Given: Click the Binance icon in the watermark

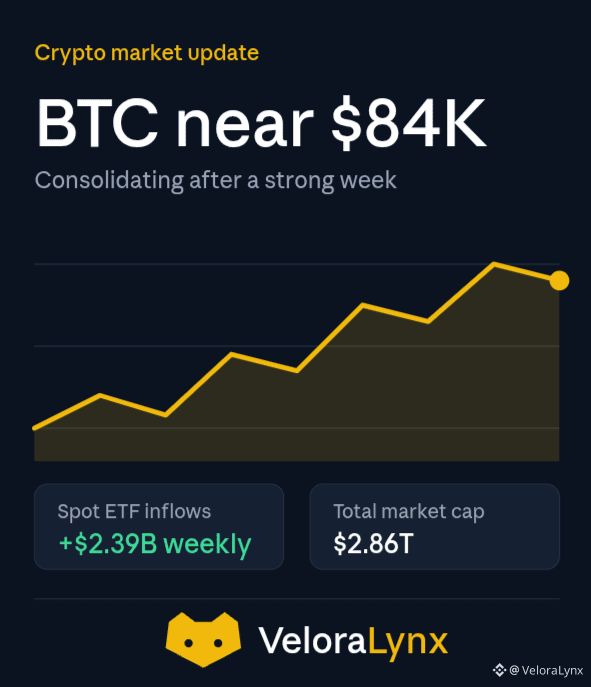Looking at the screenshot, I should tap(499, 670).
